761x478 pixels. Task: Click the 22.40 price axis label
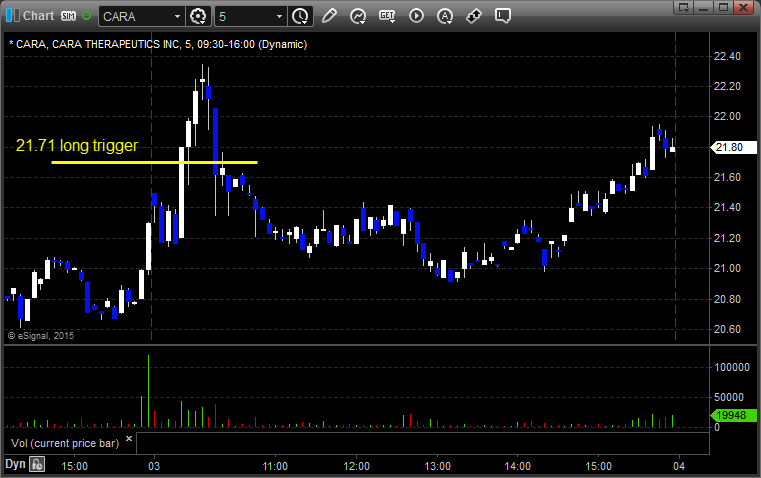click(727, 56)
